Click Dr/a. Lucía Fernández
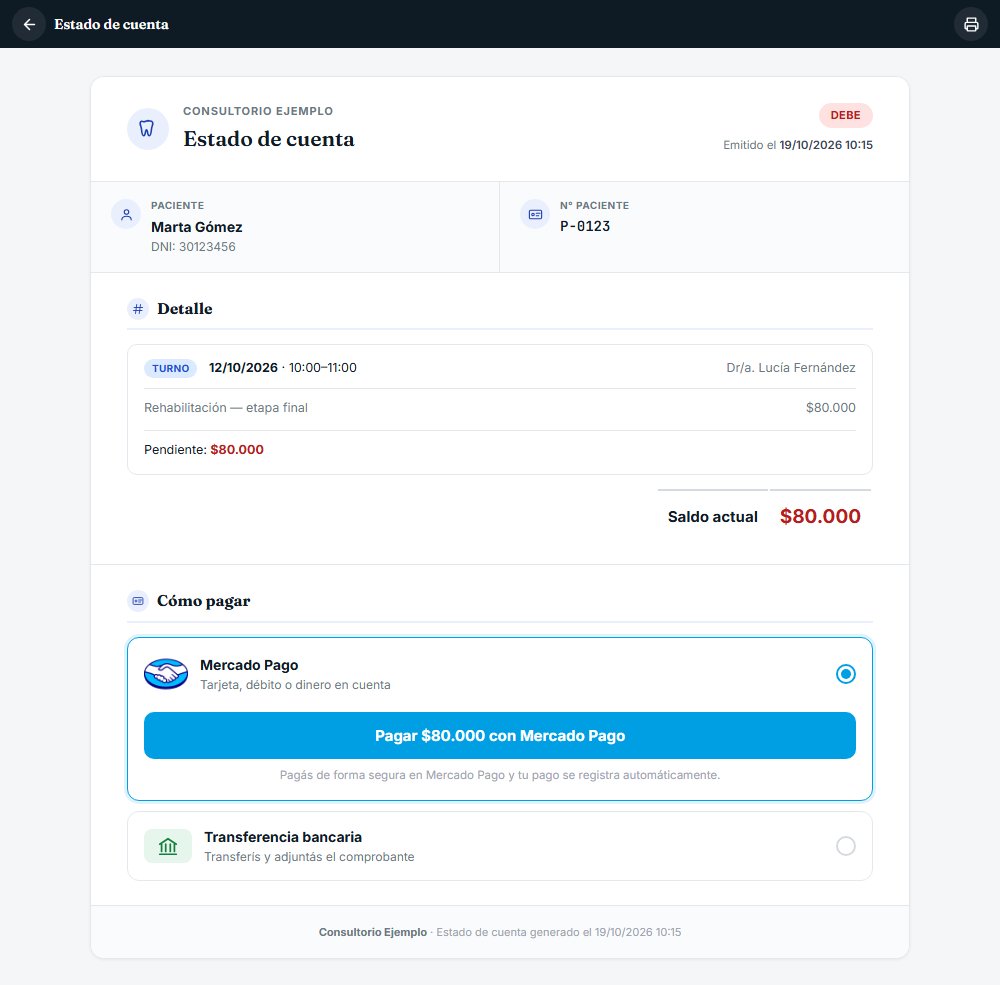This screenshot has height=985, width=1000. tap(791, 367)
